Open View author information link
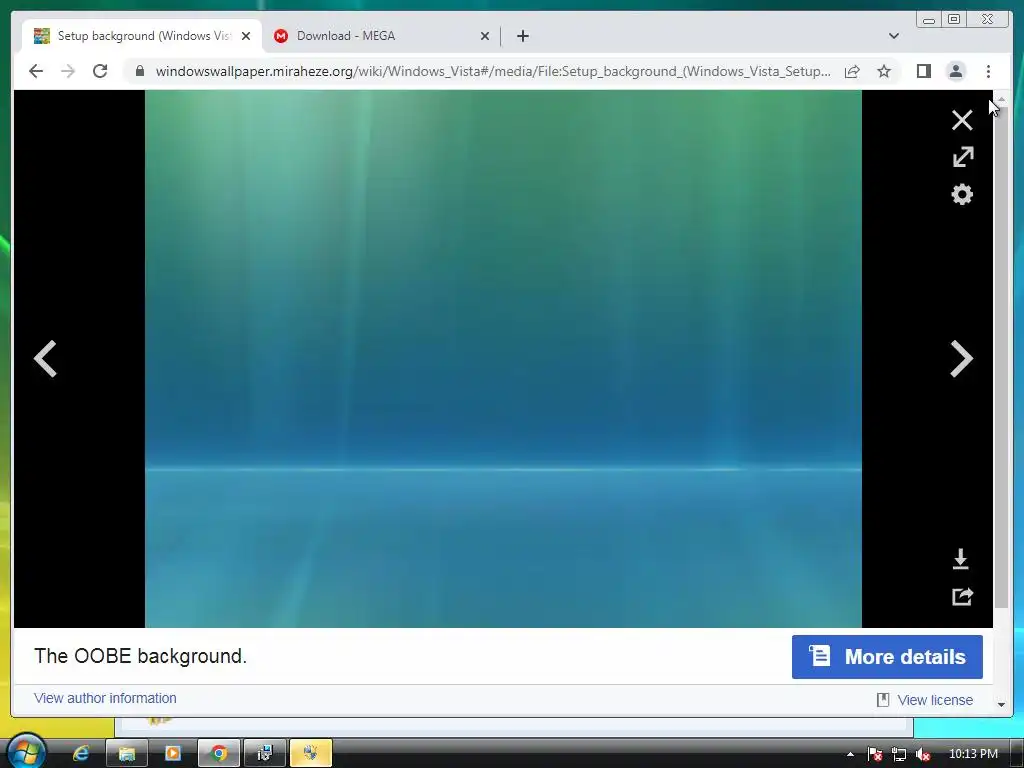The width and height of the screenshot is (1024, 768). tap(105, 698)
